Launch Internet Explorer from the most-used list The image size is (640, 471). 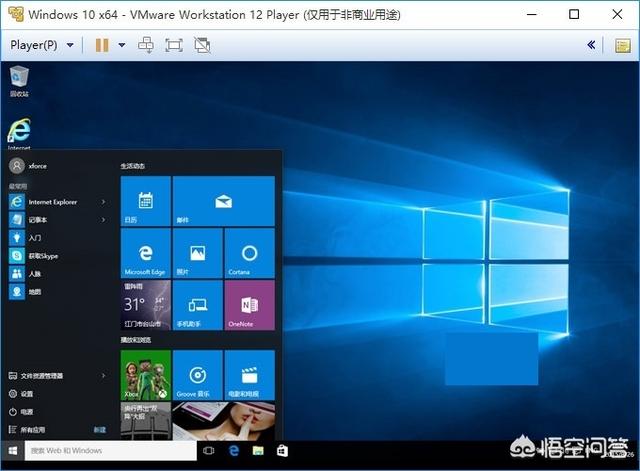click(57, 202)
